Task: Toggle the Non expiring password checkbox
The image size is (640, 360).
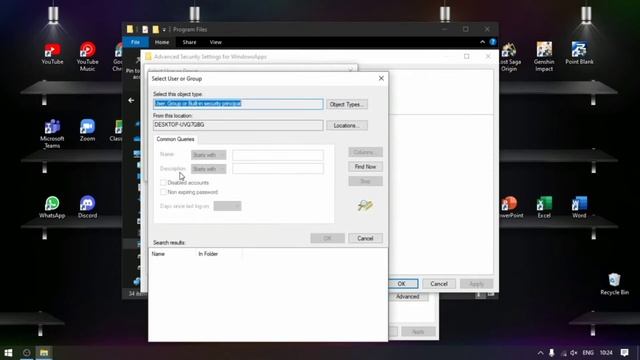Action: pyautogui.click(x=163, y=192)
